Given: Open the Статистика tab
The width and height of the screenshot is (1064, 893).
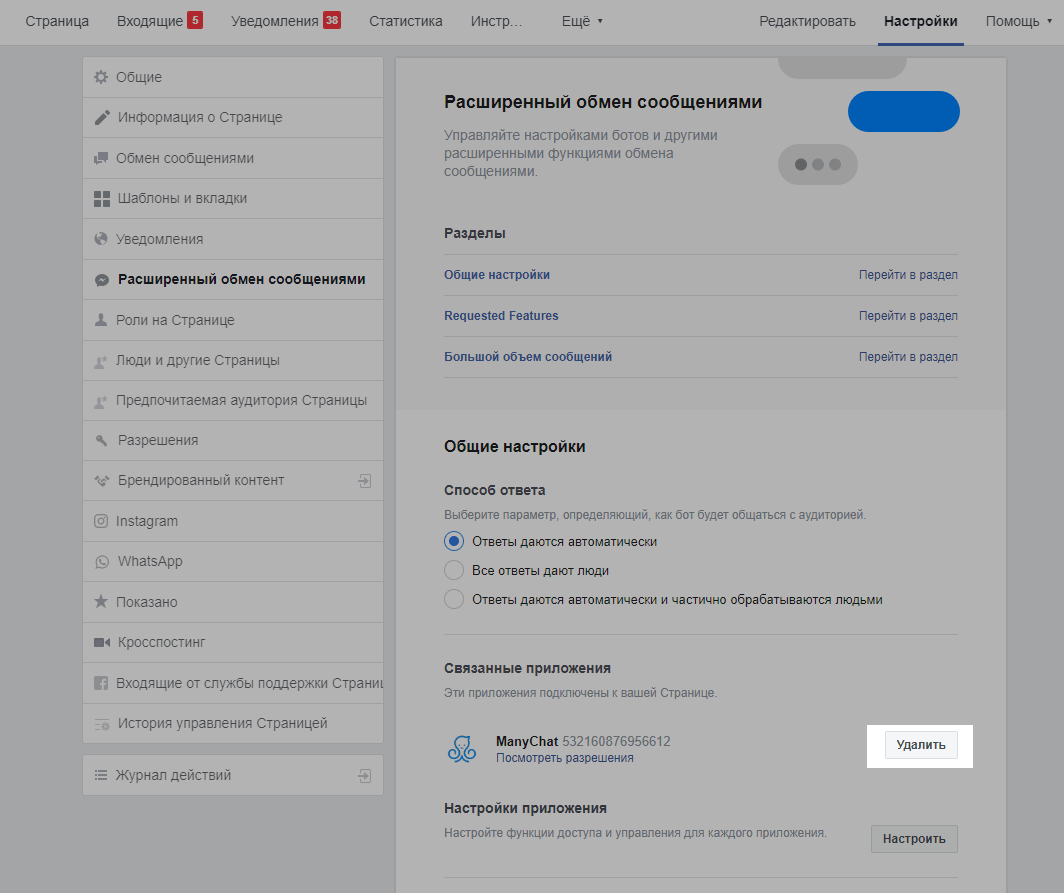Looking at the screenshot, I should point(406,21).
